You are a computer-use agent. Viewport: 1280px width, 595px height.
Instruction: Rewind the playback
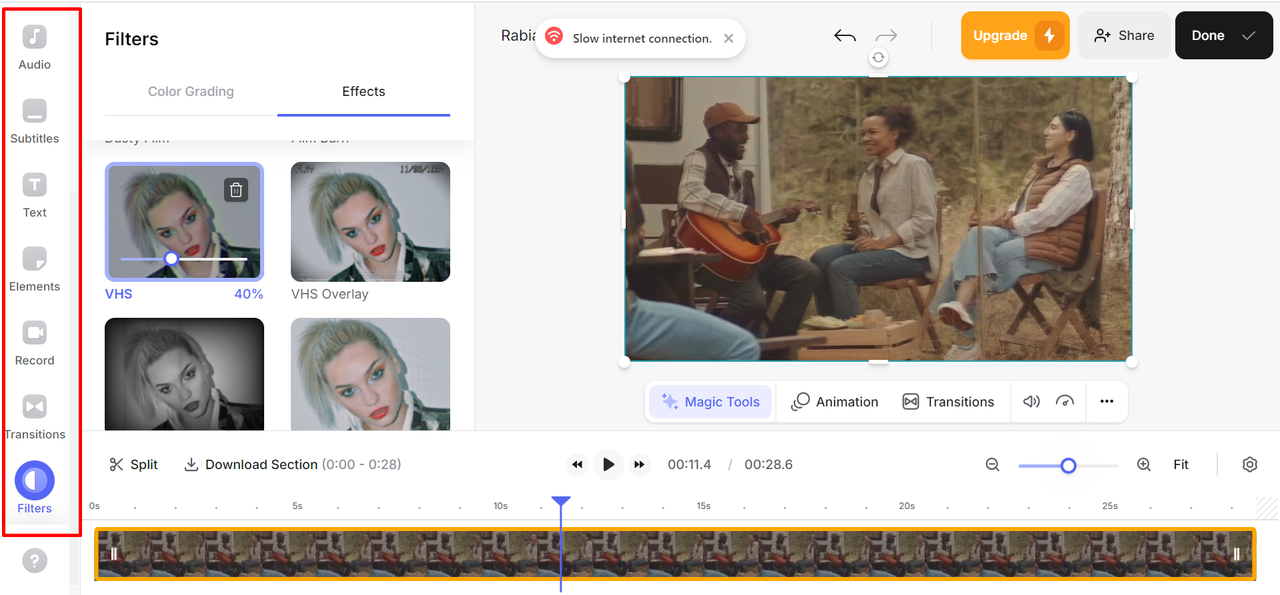click(x=577, y=464)
